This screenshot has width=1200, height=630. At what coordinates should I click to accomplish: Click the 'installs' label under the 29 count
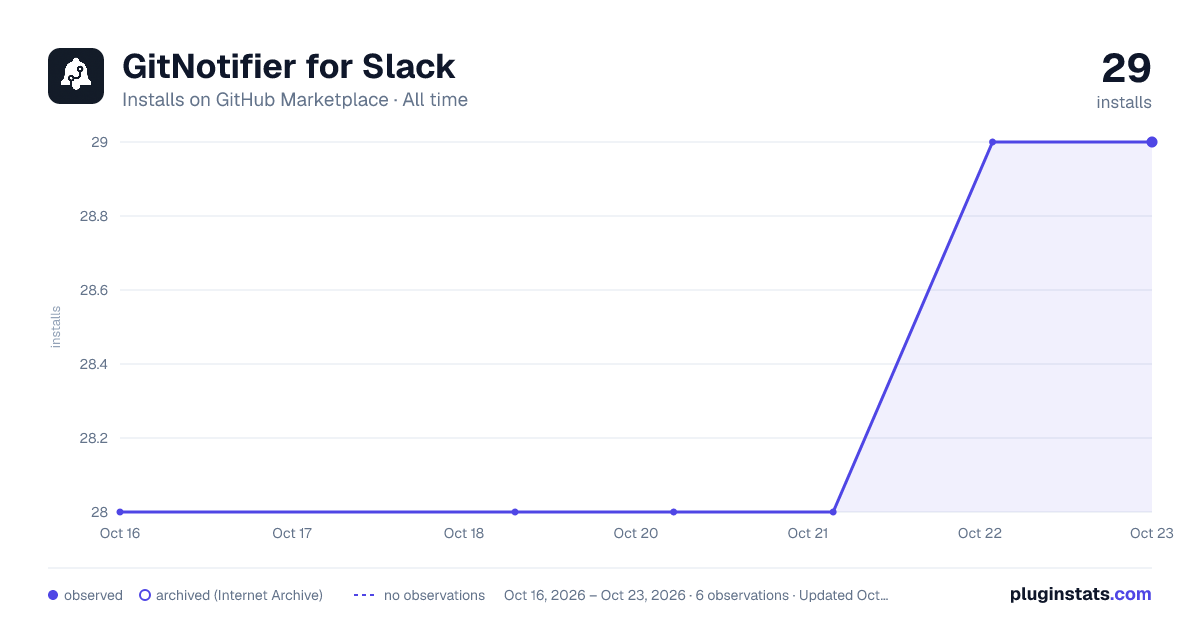click(x=1124, y=102)
